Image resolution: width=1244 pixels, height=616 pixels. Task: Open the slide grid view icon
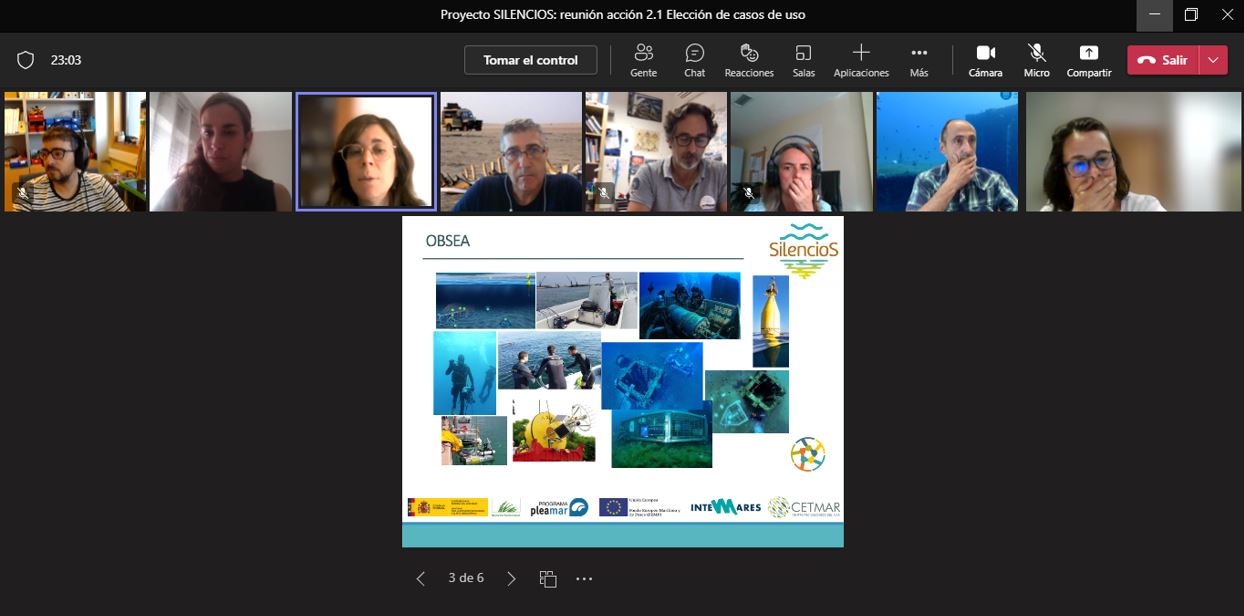click(x=548, y=578)
